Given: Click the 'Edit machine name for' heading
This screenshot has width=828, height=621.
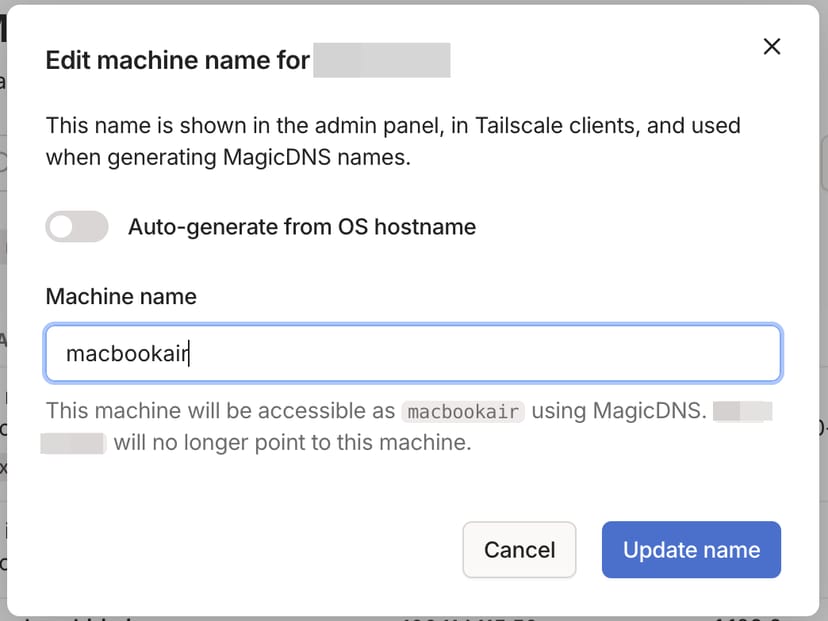Looking at the screenshot, I should [x=177, y=60].
